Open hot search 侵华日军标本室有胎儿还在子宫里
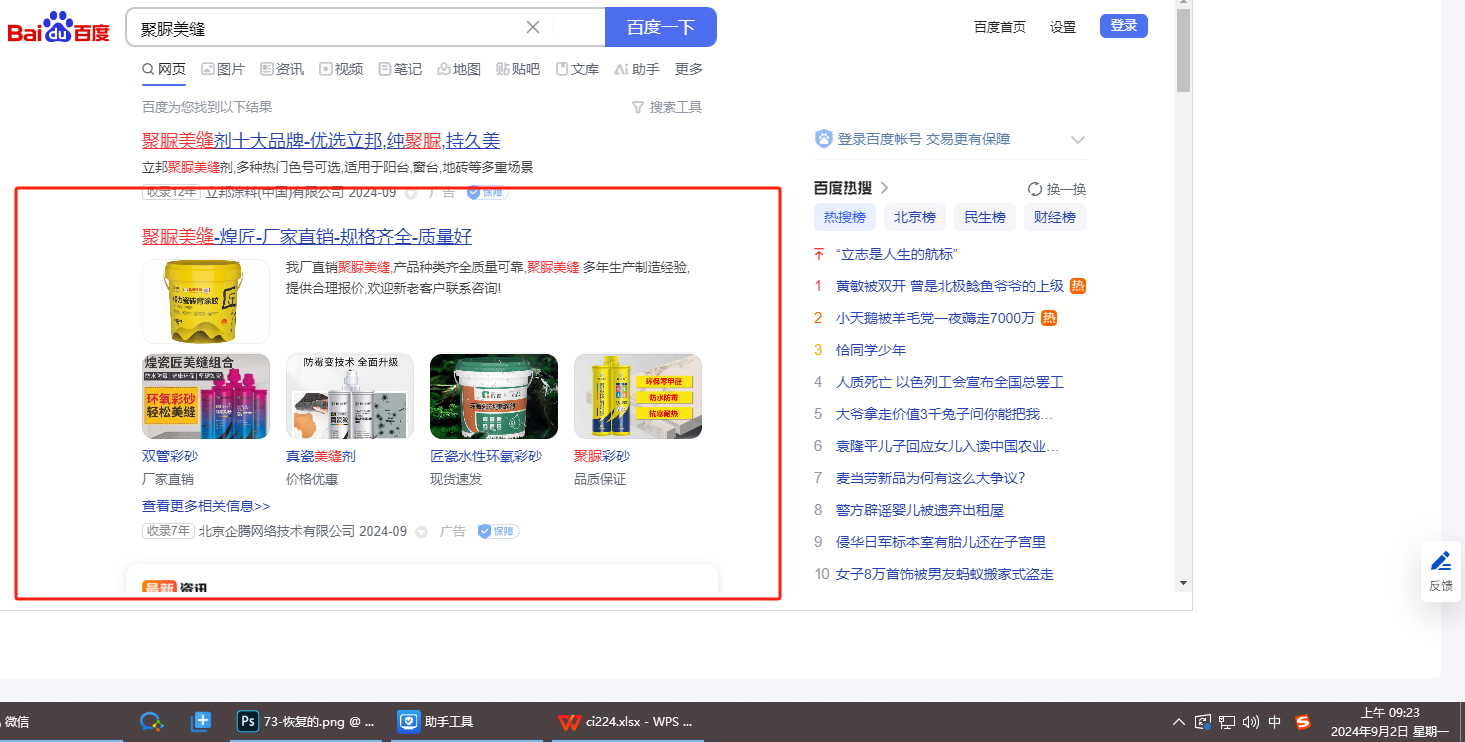The height and width of the screenshot is (742, 1465). [941, 542]
